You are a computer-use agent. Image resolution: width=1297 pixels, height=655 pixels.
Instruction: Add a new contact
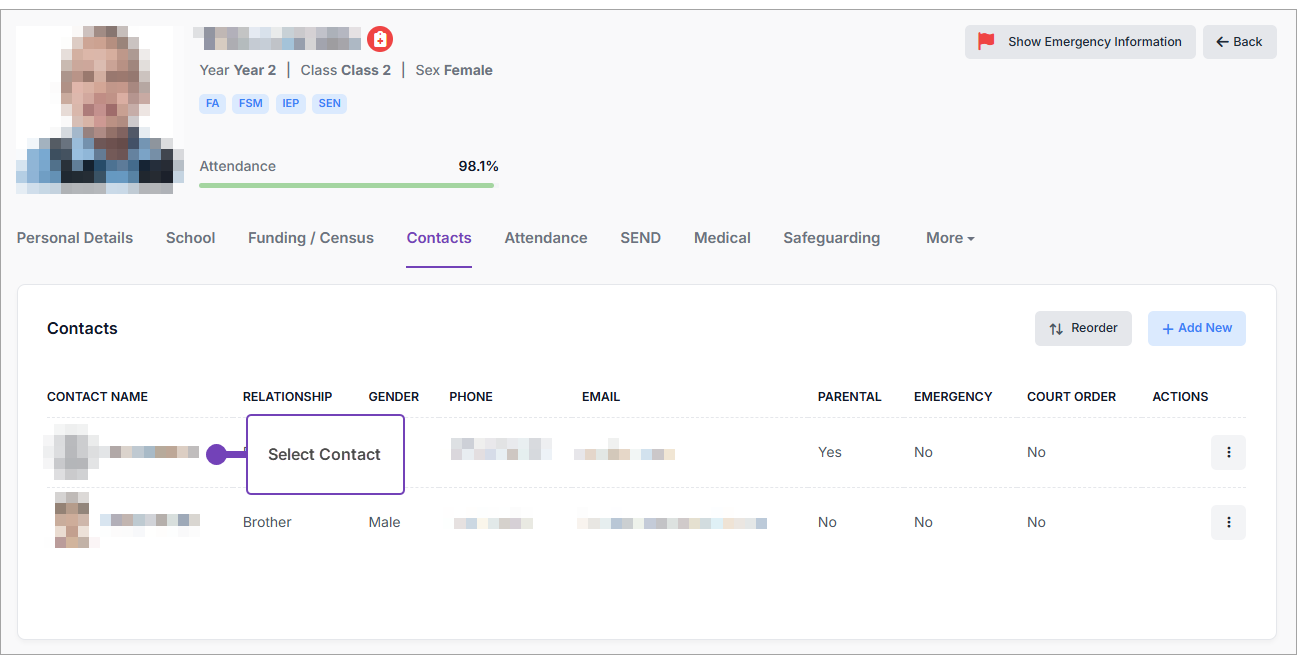[x=1196, y=328]
